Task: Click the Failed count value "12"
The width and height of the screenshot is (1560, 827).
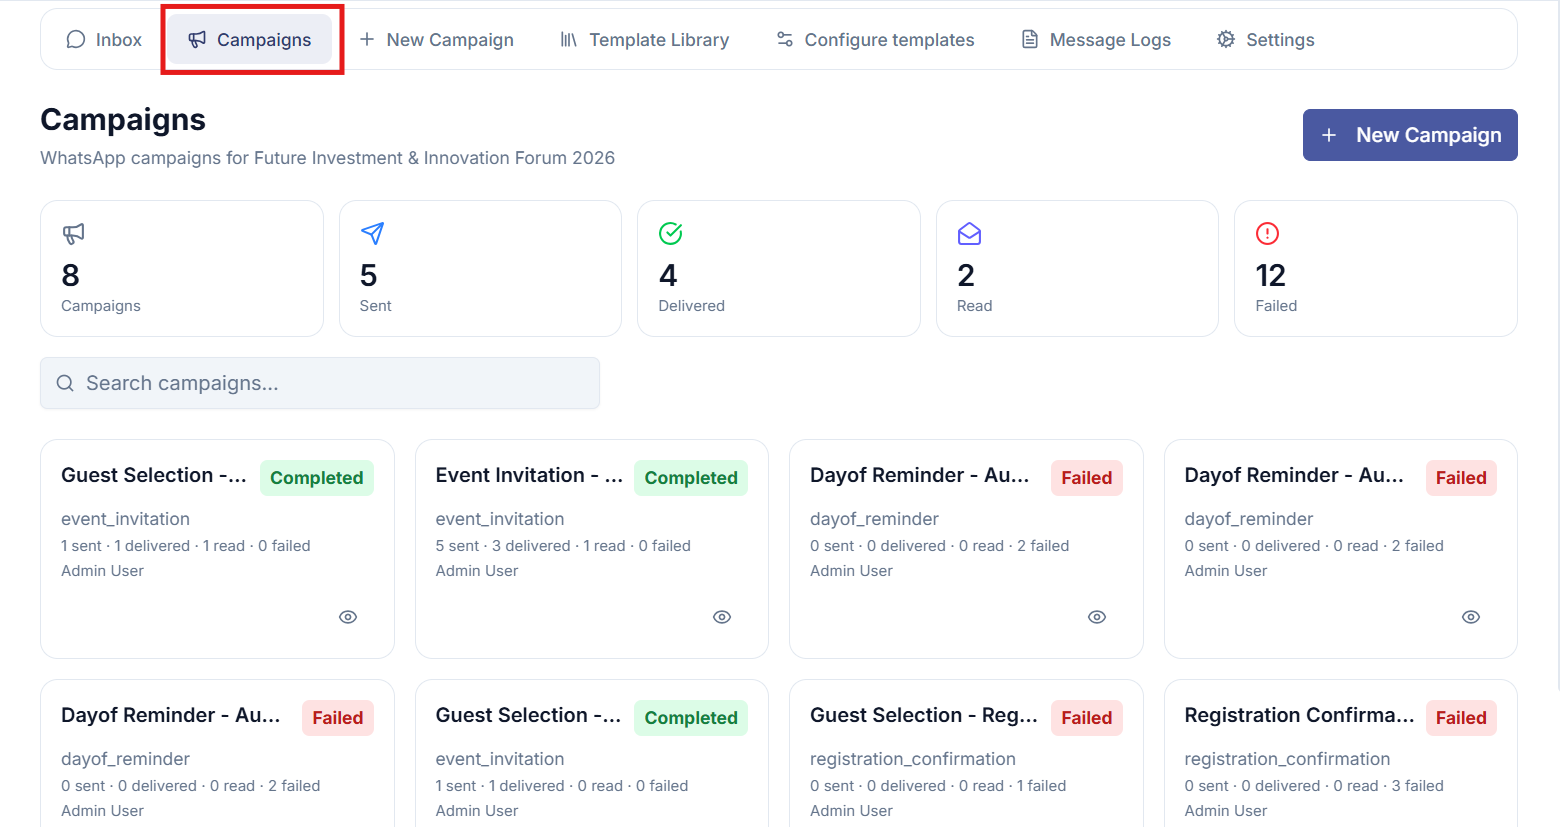Action: (1270, 275)
